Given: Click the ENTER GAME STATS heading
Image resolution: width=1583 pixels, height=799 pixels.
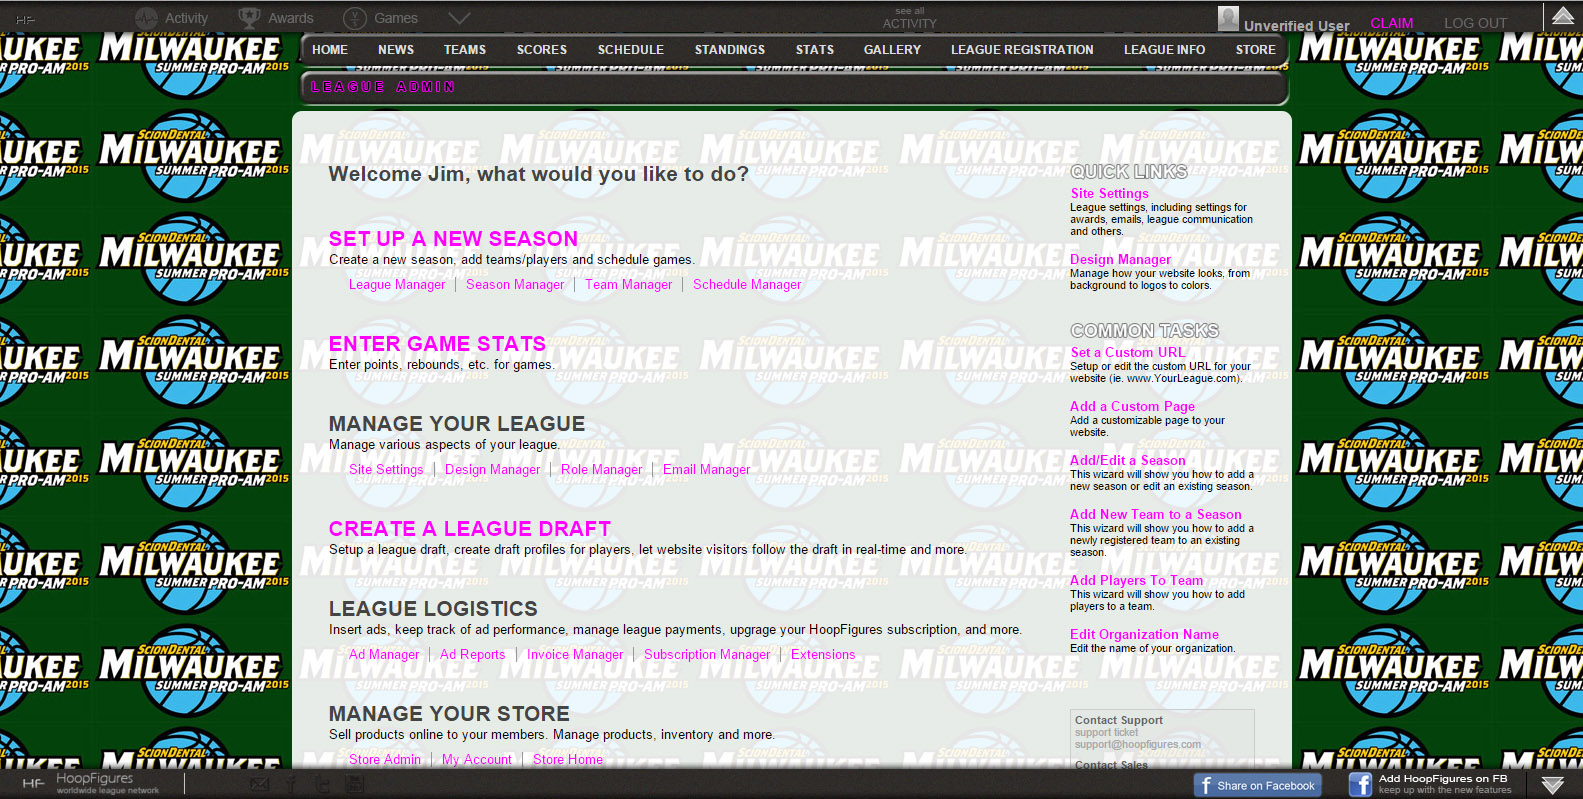Looking at the screenshot, I should (437, 344).
